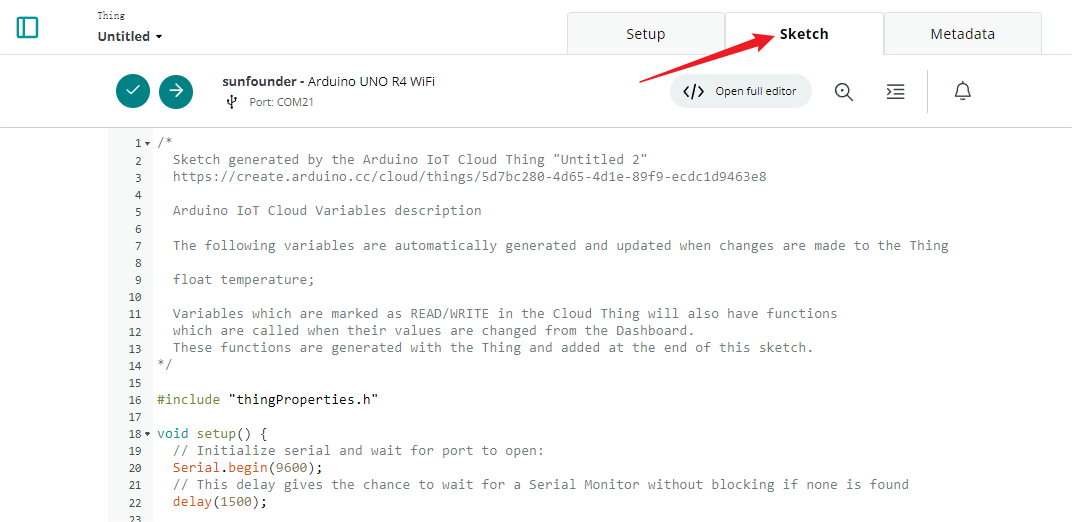Toggle the sidebar panel icon
Image resolution: width=1072 pixels, height=522 pixels.
click(27, 27)
